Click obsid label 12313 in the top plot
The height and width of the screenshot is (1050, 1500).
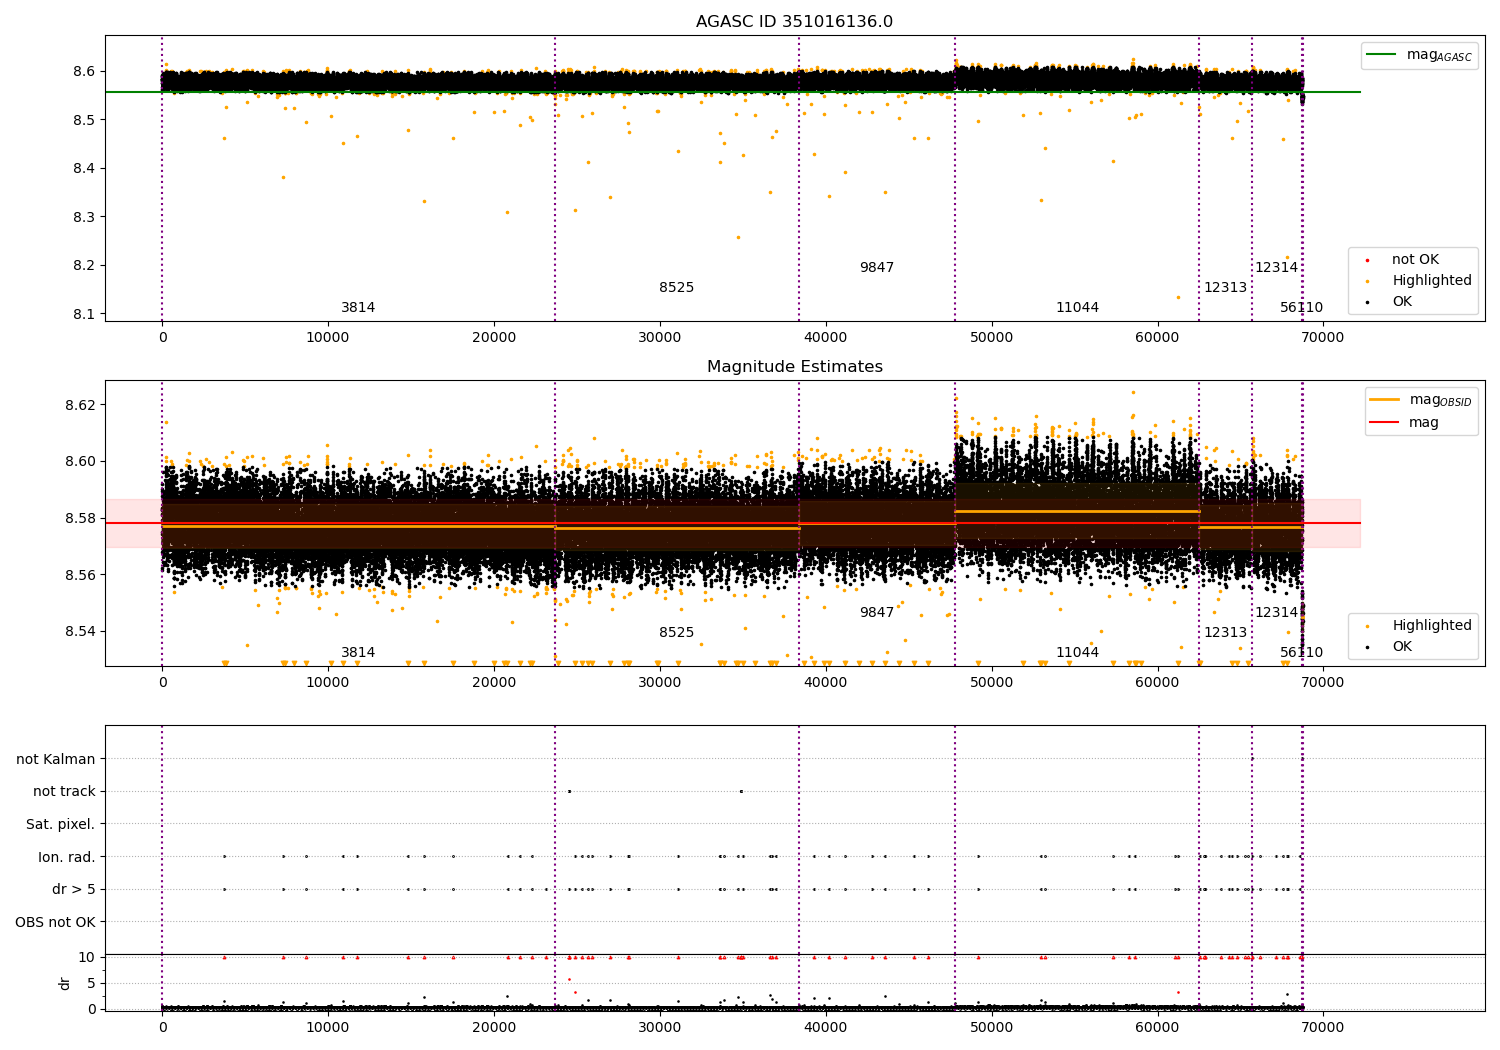tap(1225, 288)
